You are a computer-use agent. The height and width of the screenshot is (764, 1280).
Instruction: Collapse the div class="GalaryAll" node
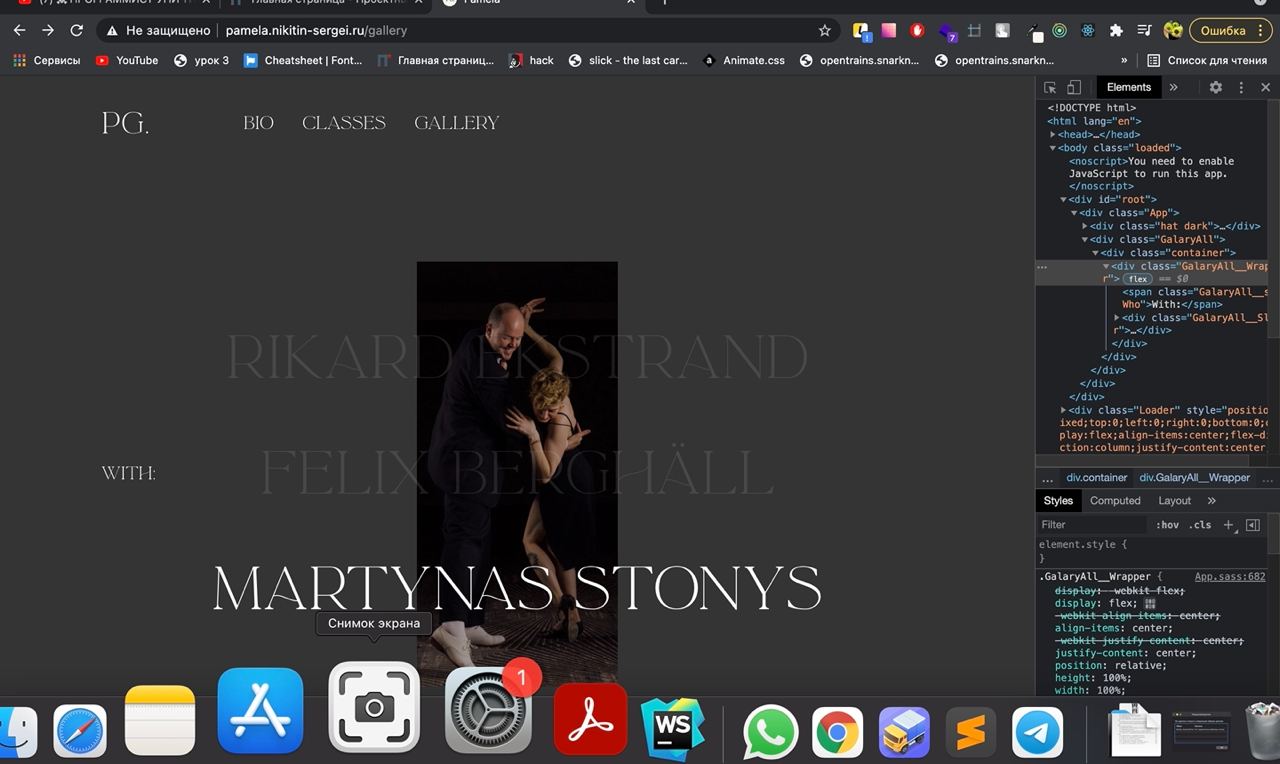coord(1085,240)
